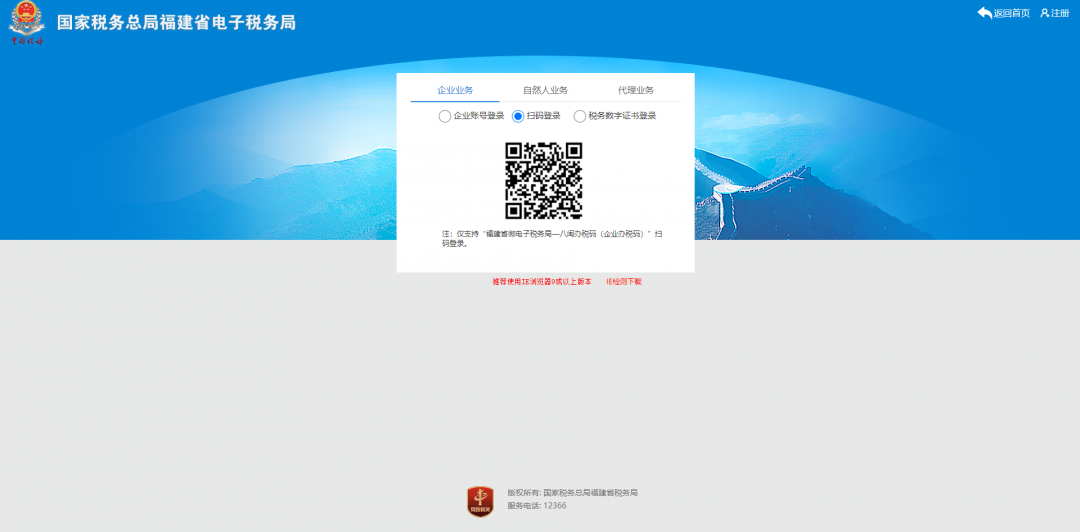Image resolution: width=1080 pixels, height=532 pixels.
Task: Click the red browser recommendation text
Action: click(542, 282)
